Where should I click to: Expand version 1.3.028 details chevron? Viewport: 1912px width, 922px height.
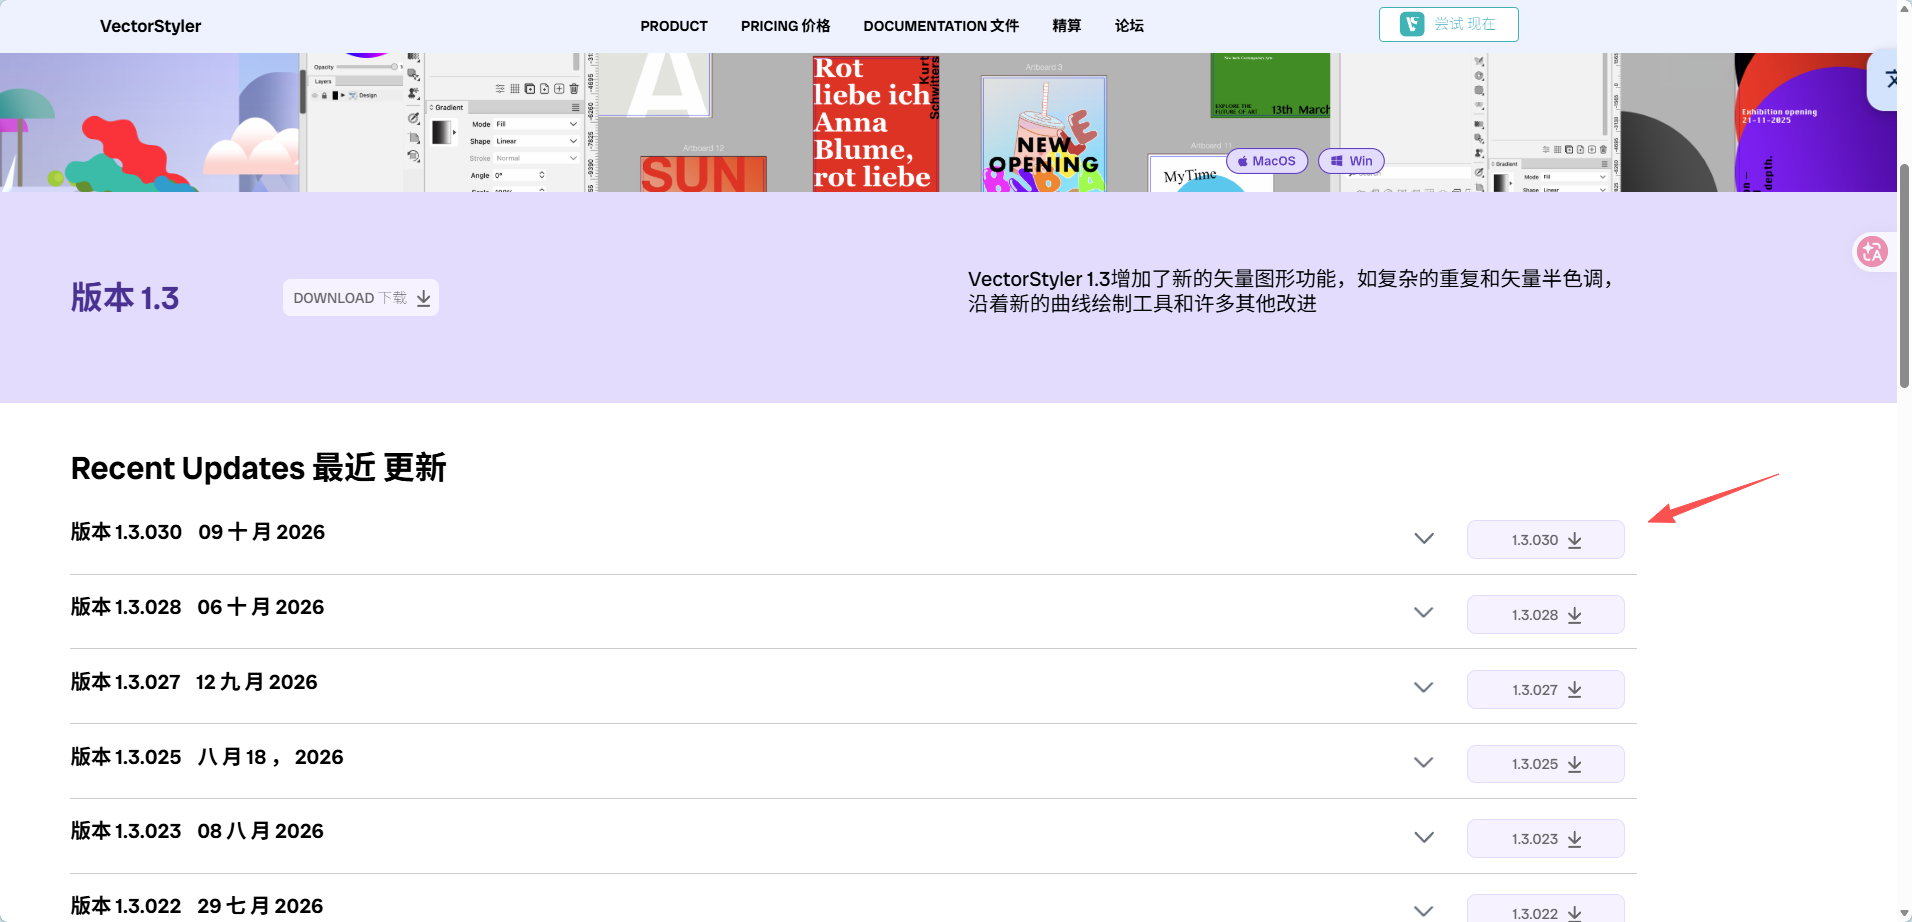[1424, 612]
